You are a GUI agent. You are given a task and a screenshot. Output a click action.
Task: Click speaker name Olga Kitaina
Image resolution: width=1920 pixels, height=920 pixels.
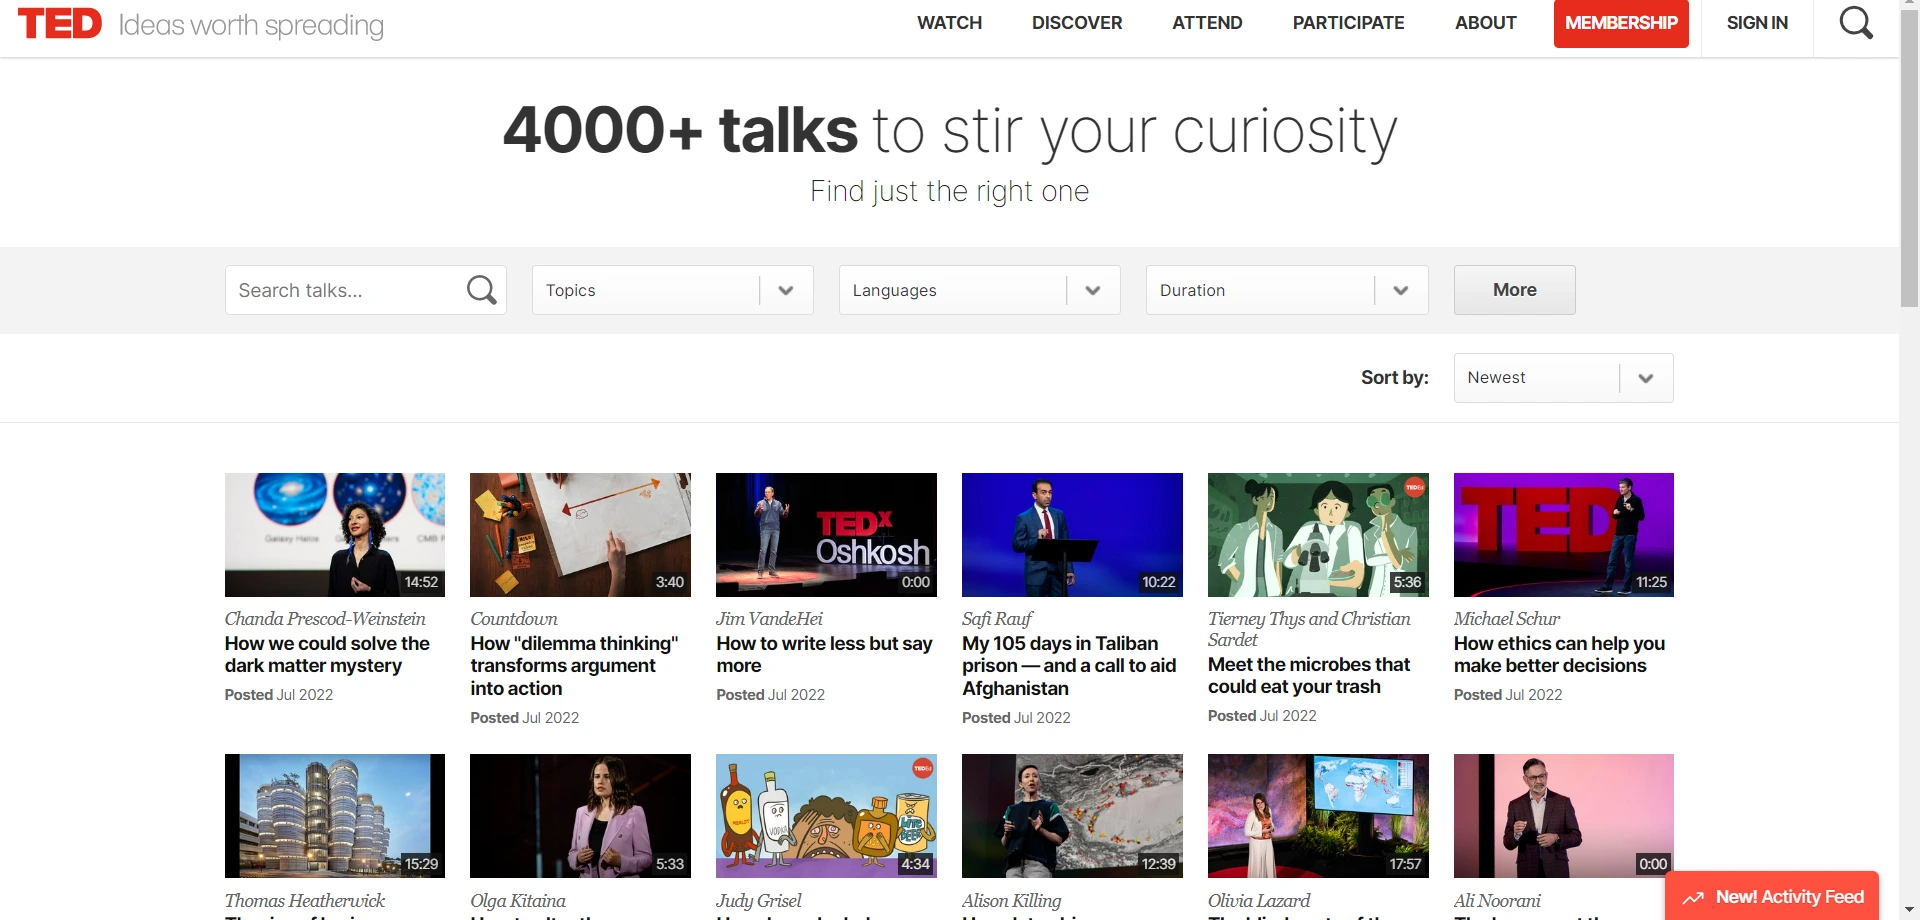518,901
